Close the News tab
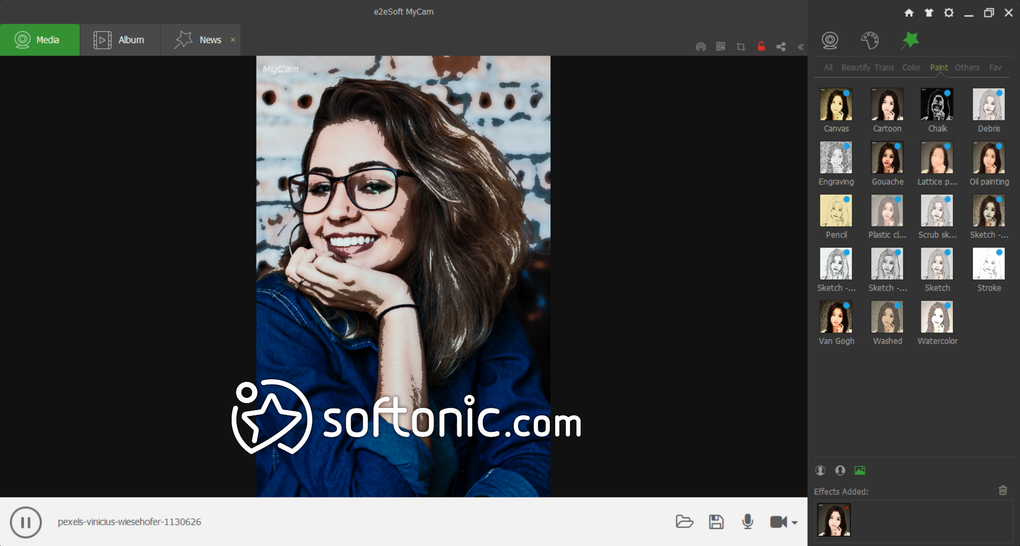This screenshot has width=1020, height=546. pyautogui.click(x=233, y=40)
